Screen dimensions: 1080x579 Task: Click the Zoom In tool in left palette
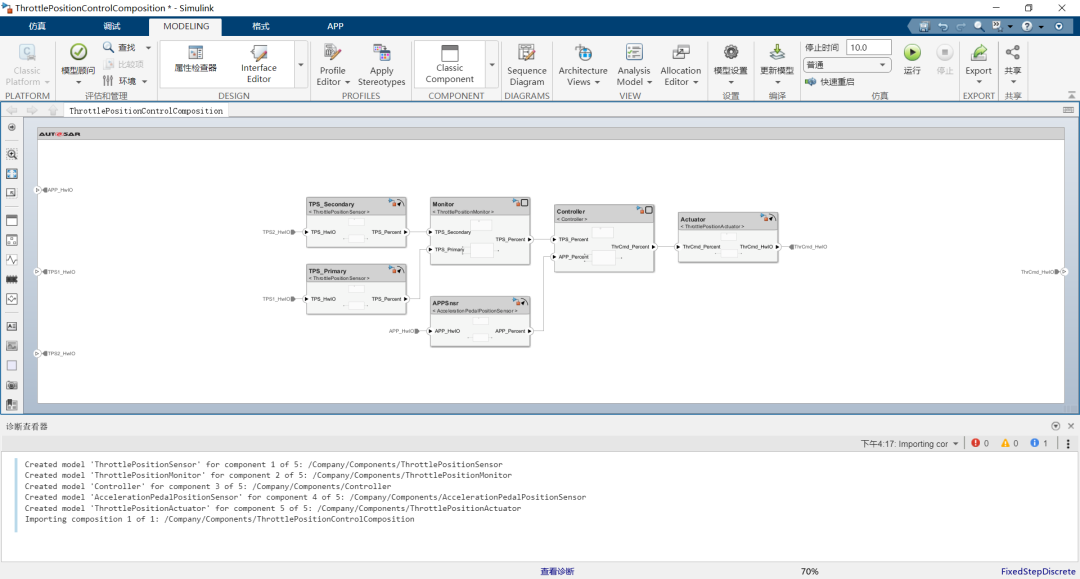(12, 155)
